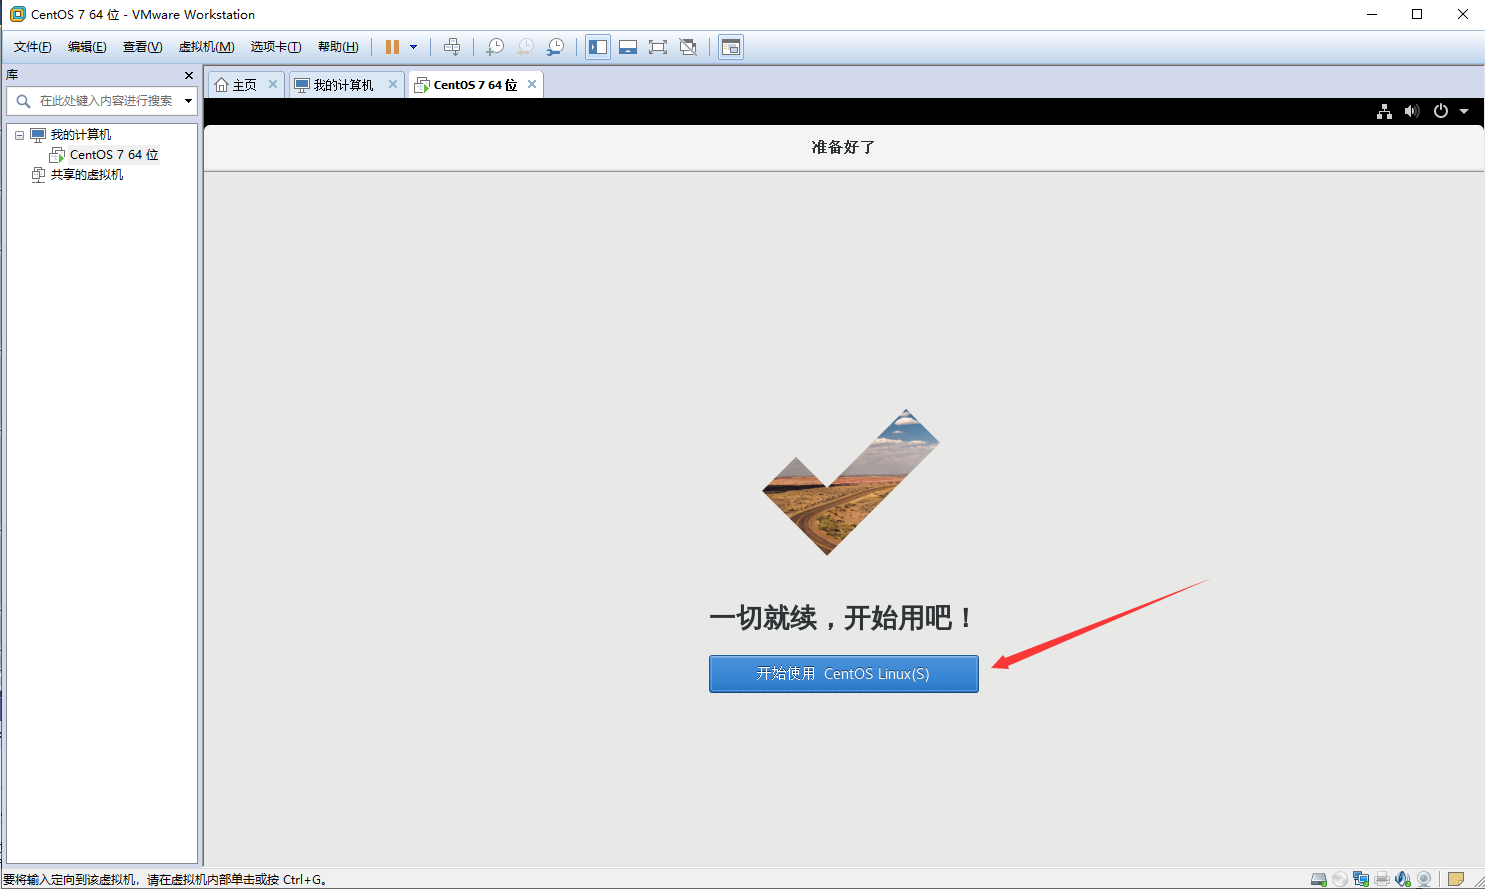Take a snapshot of this virtual machine

[x=495, y=47]
